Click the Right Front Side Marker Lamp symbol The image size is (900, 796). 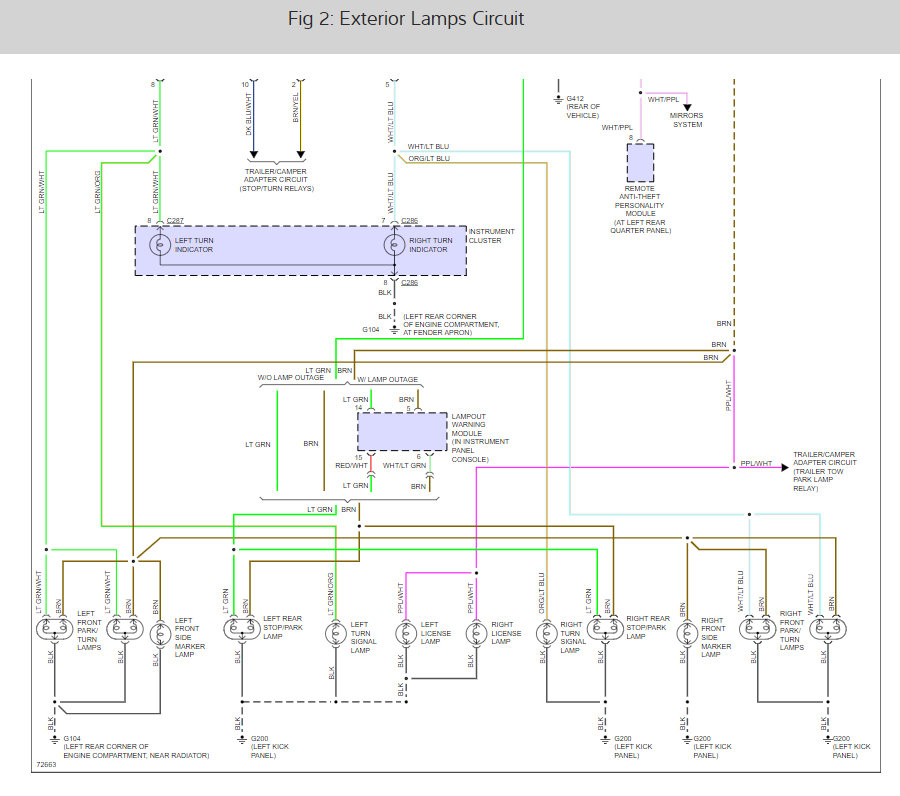click(x=687, y=634)
